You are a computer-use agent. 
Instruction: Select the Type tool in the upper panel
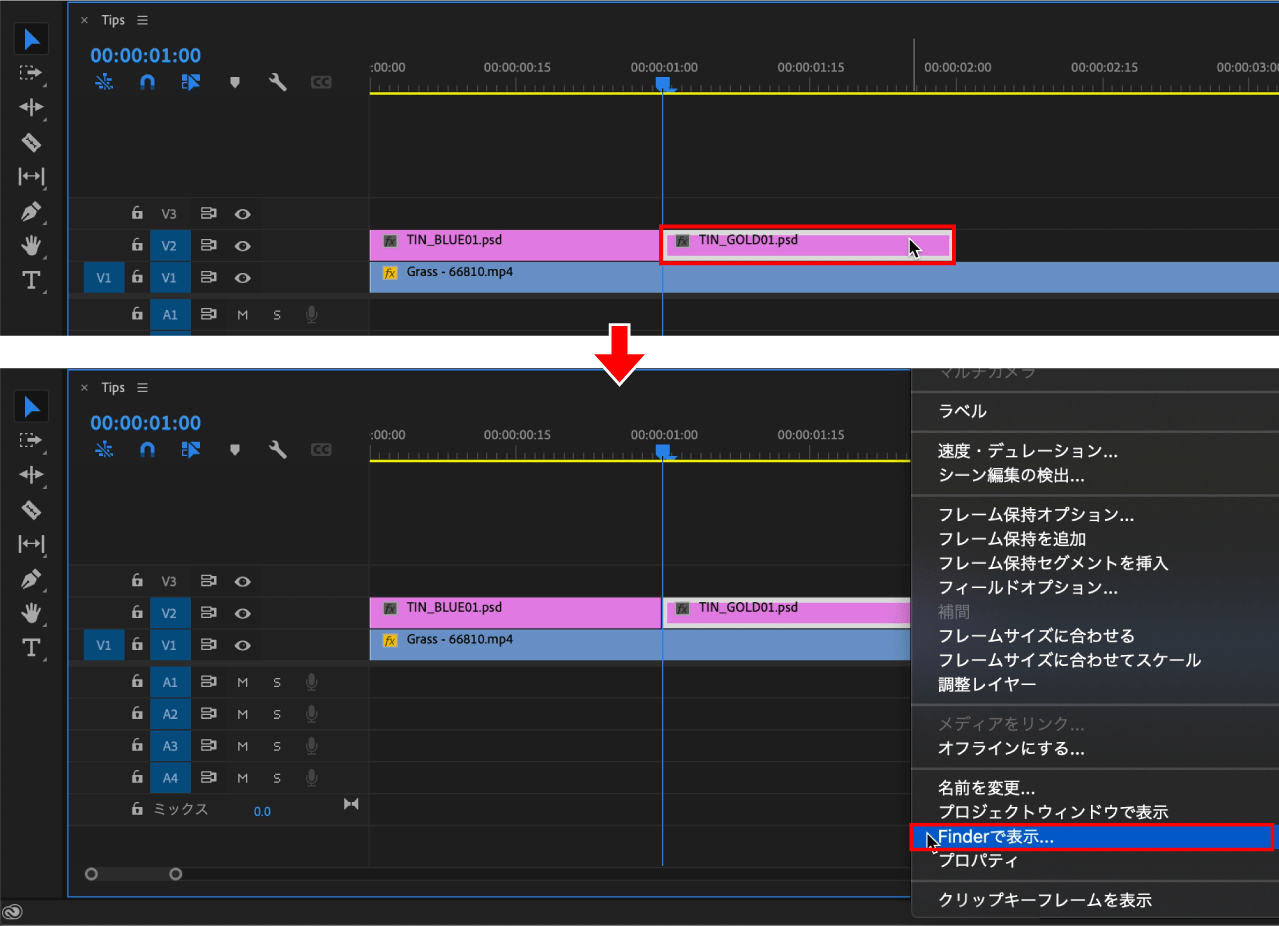[x=32, y=281]
